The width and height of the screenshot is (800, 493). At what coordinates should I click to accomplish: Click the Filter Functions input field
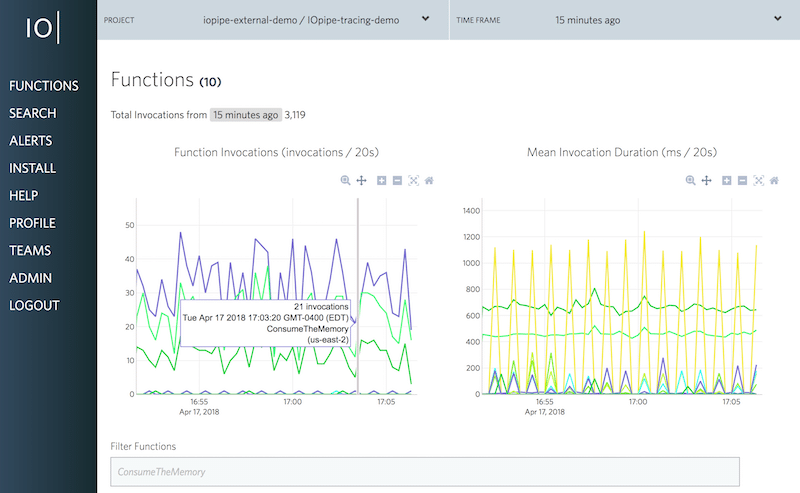pyautogui.click(x=425, y=472)
